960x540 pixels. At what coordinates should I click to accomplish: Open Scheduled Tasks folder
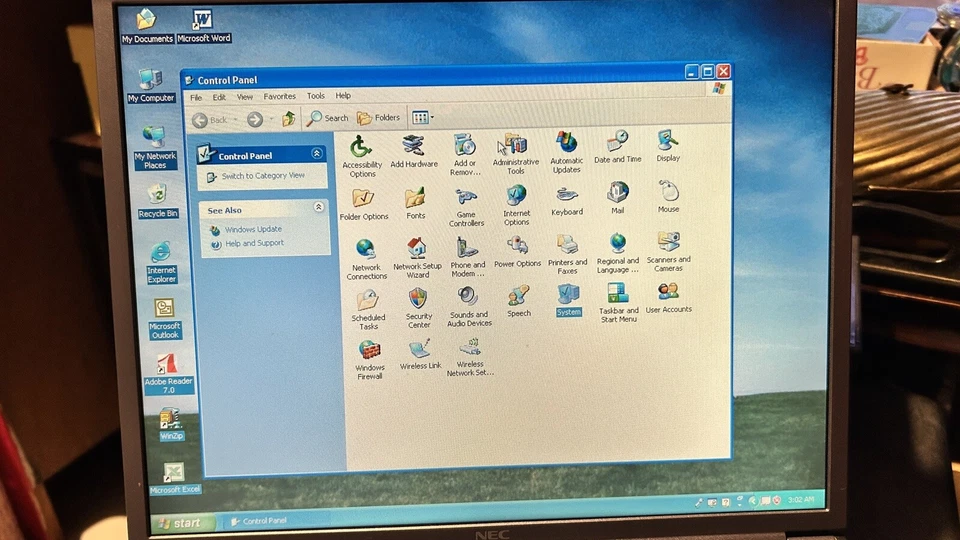coord(368,310)
